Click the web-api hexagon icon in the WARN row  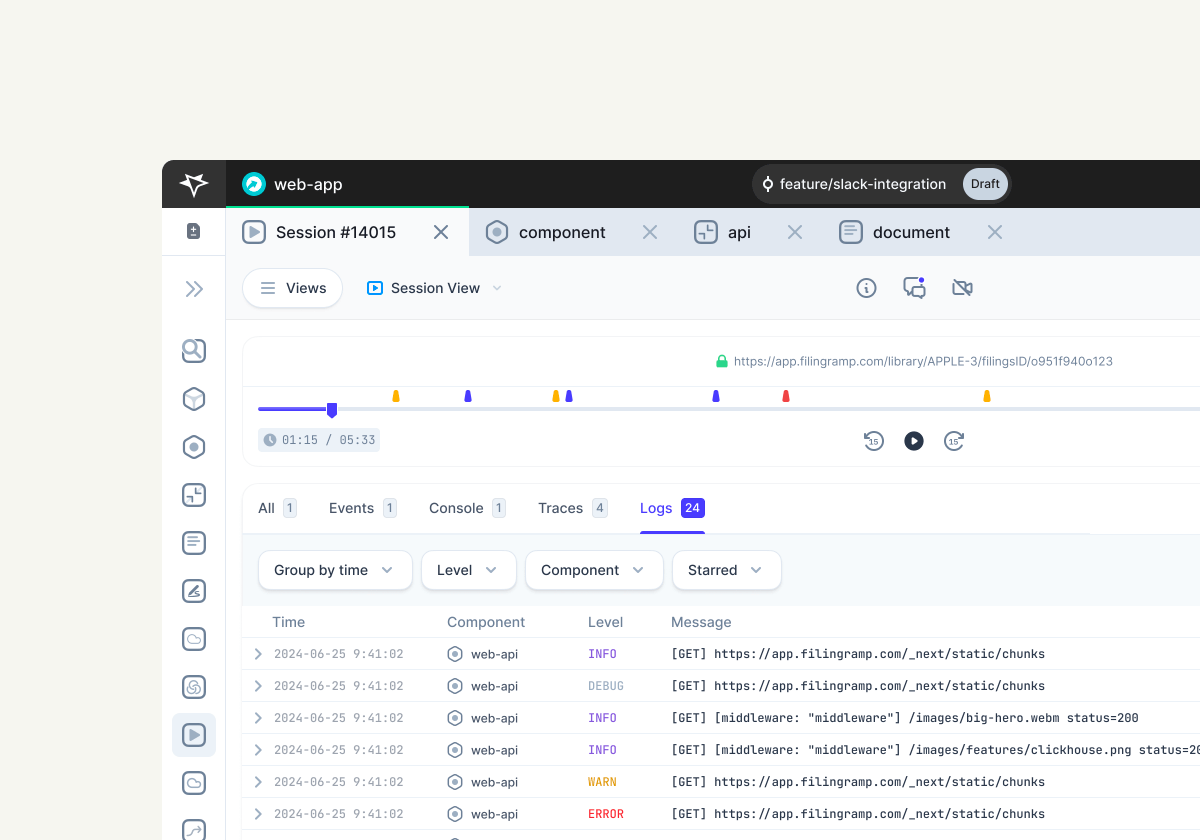(x=455, y=782)
